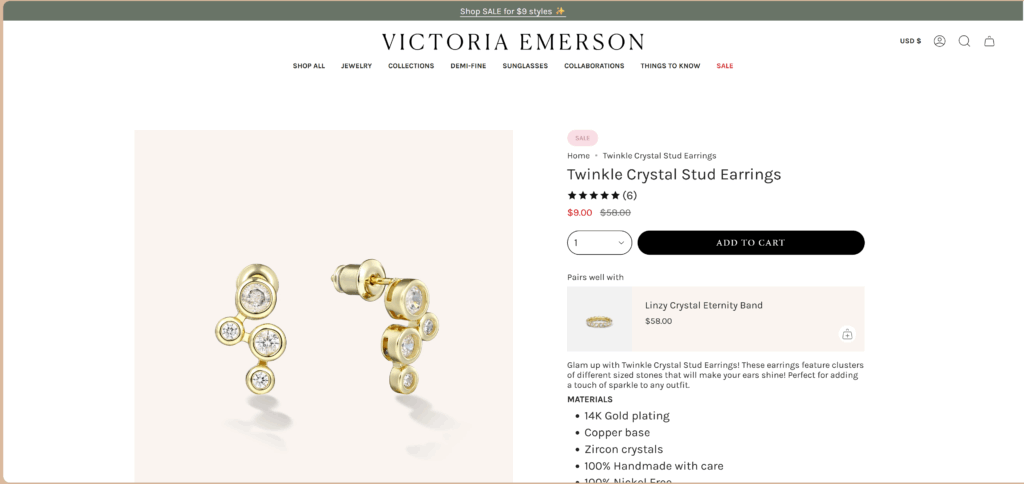Image resolution: width=1024 pixels, height=484 pixels.
Task: Click the main earrings product image
Action: (323, 306)
